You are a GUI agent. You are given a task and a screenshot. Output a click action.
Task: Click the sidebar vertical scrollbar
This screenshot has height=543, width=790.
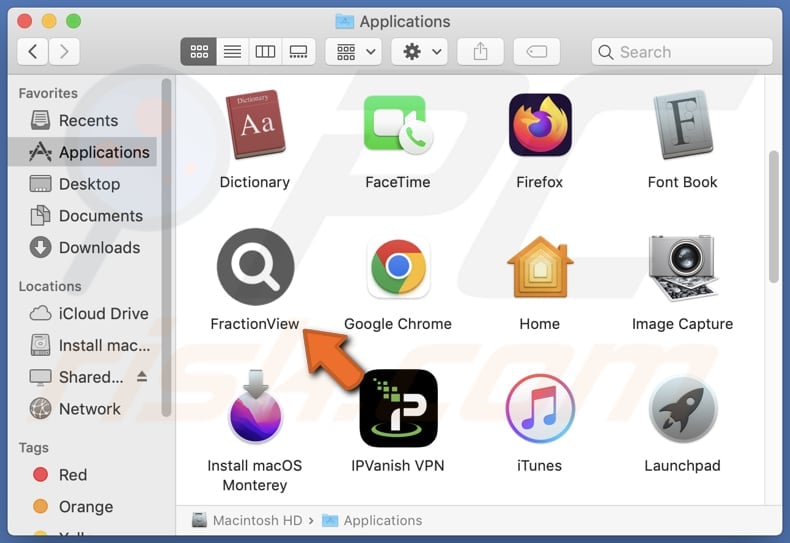coord(166,247)
